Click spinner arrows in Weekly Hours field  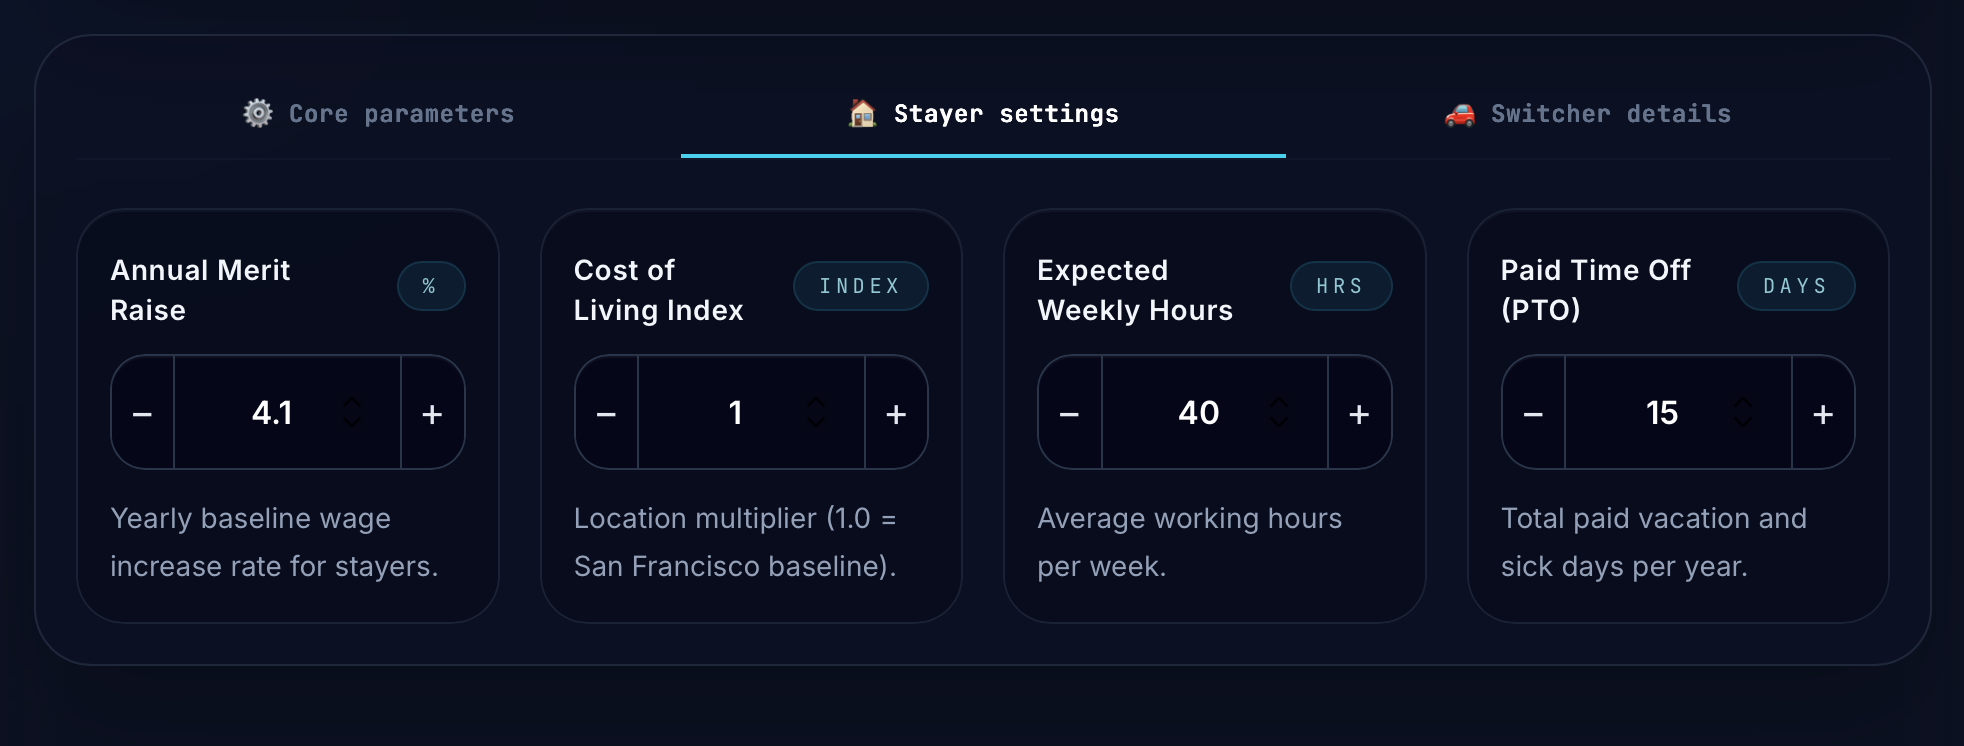[x=1279, y=412]
